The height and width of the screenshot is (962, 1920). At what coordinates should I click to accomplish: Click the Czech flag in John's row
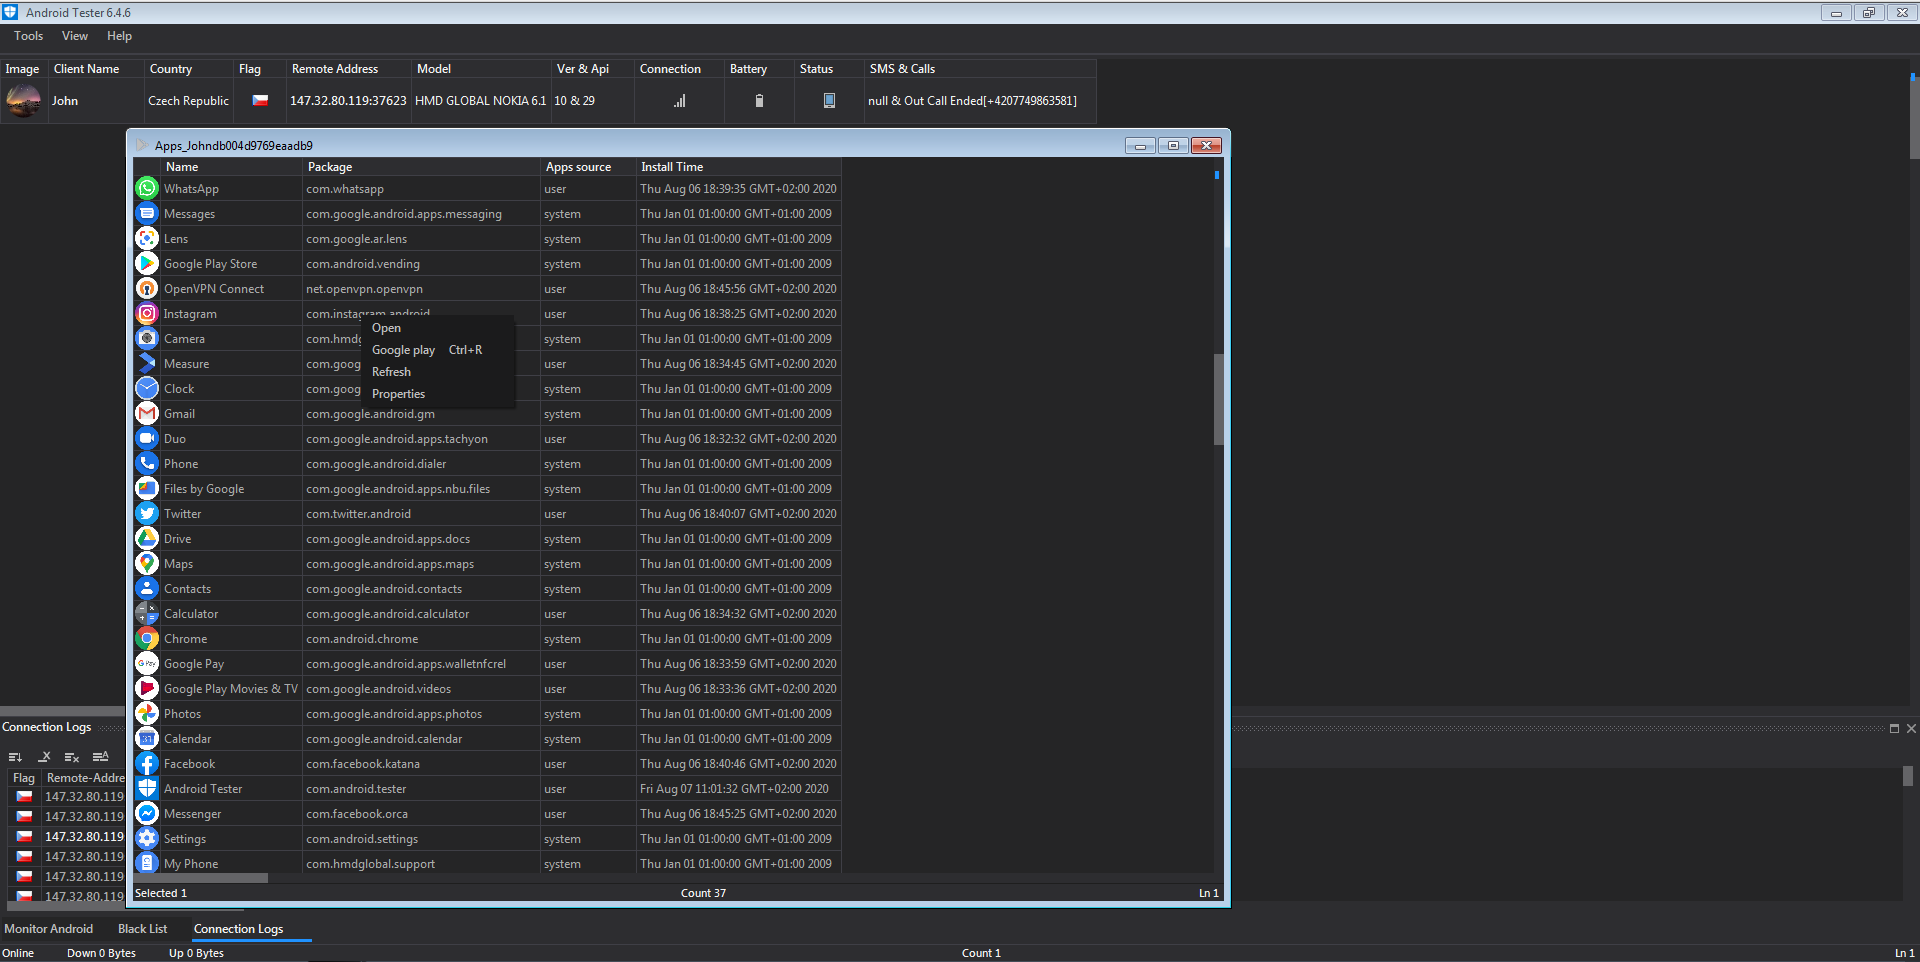tap(260, 100)
